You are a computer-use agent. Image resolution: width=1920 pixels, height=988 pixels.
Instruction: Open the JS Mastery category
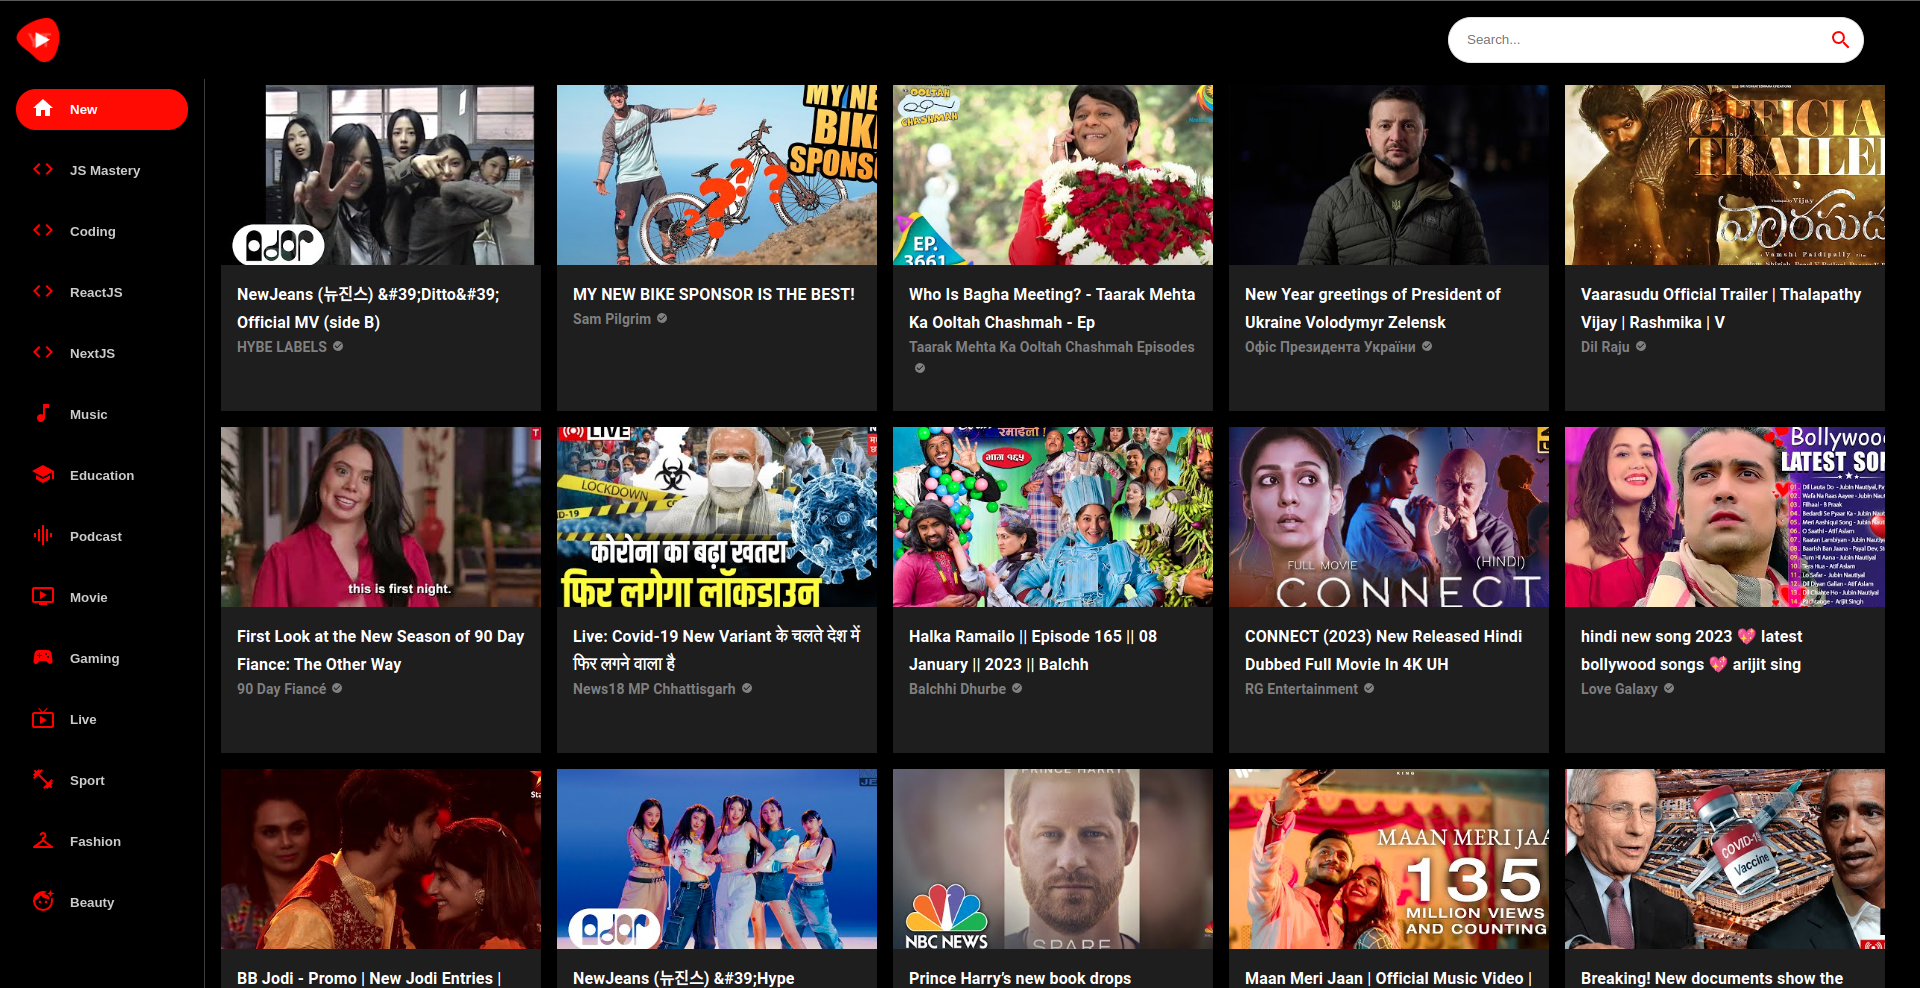pyautogui.click(x=102, y=170)
